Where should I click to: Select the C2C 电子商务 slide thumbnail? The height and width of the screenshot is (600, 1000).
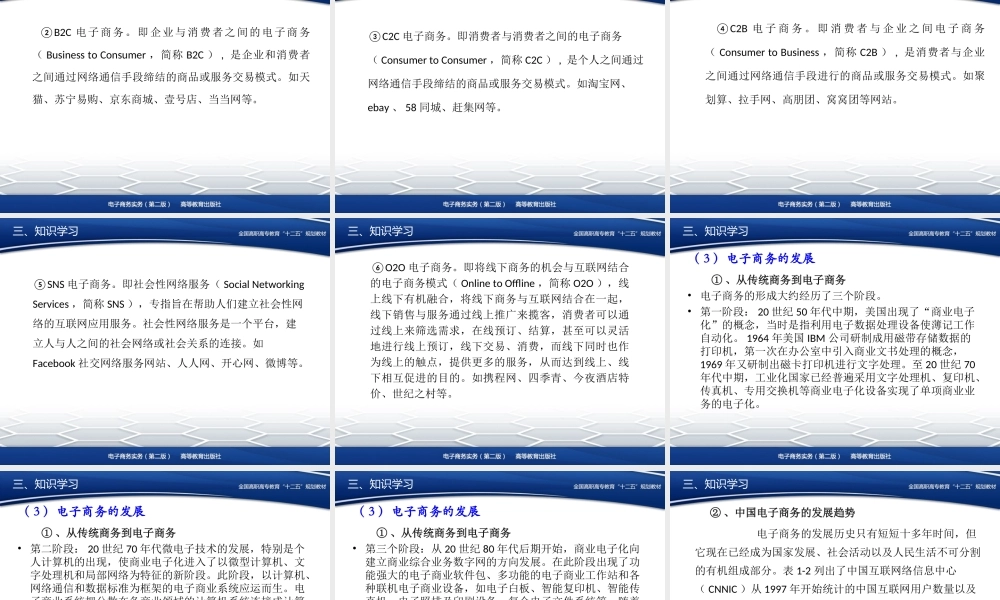500,100
